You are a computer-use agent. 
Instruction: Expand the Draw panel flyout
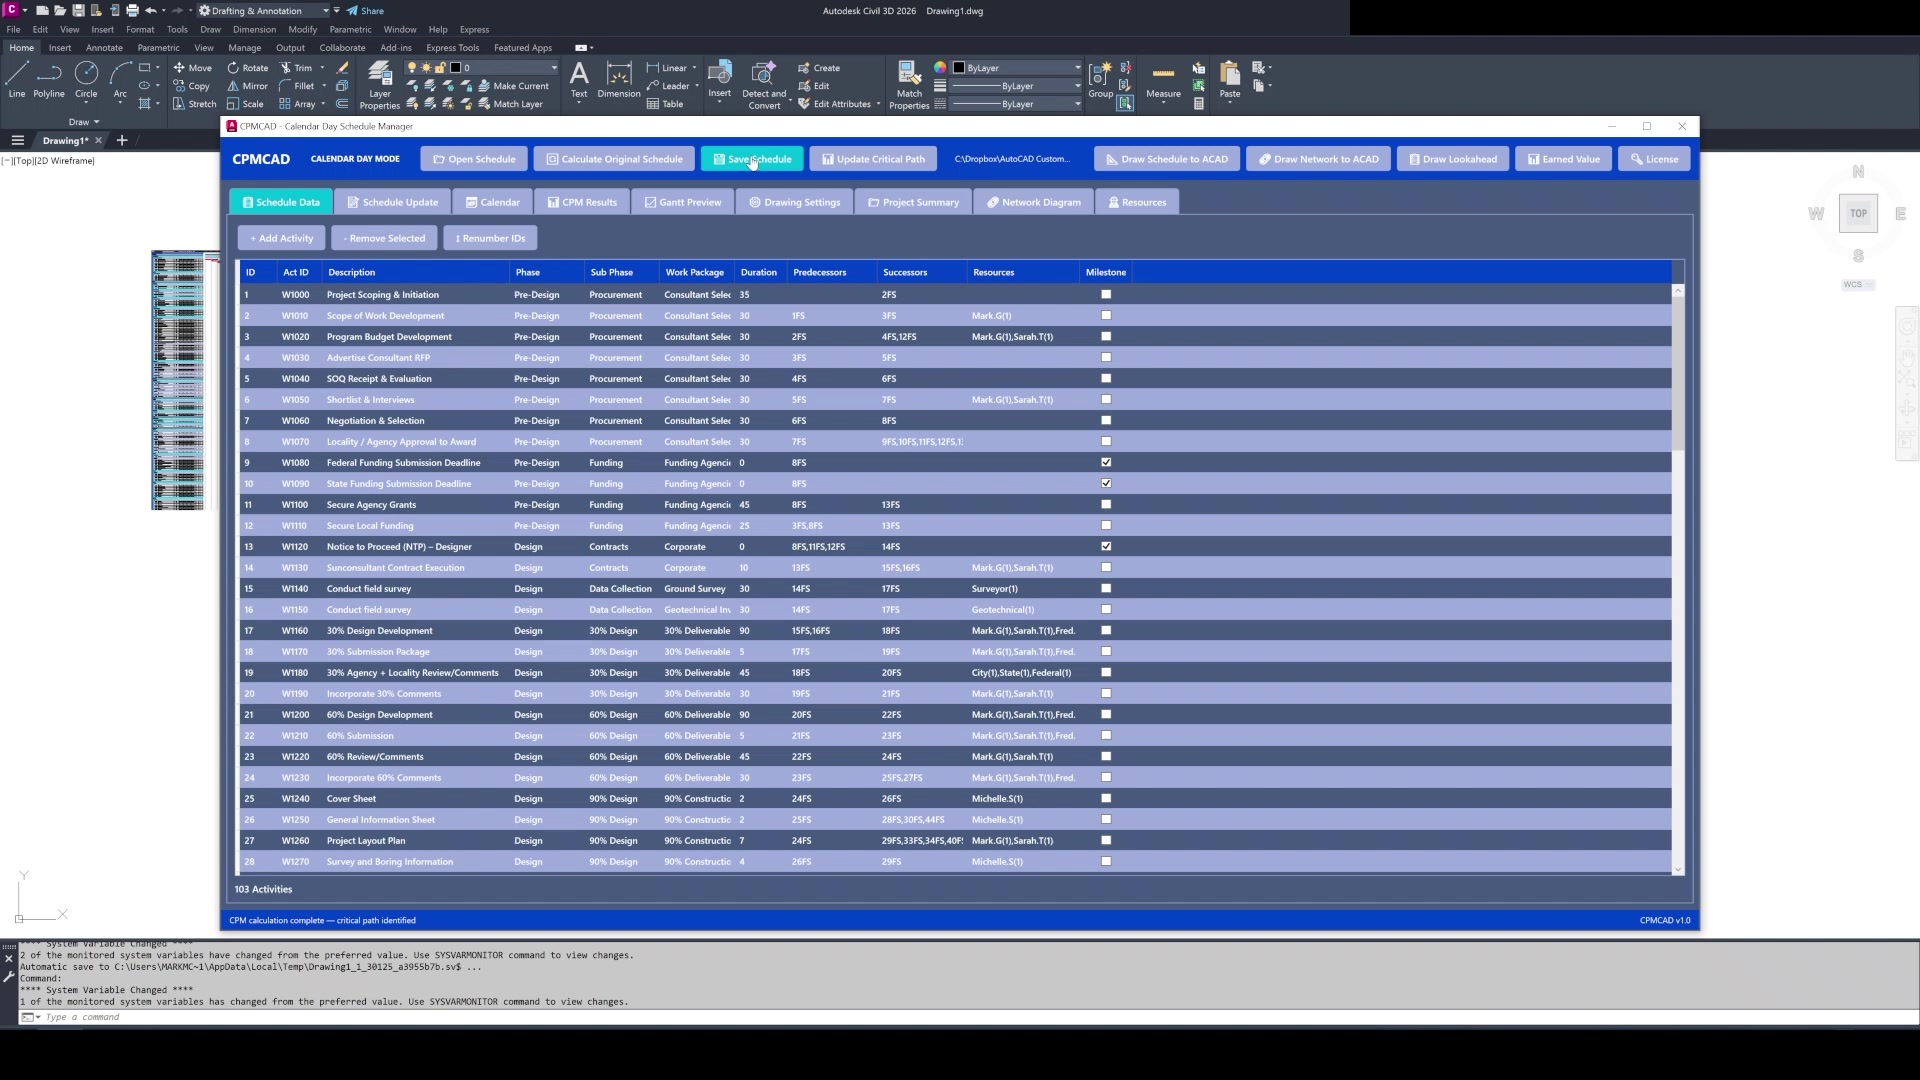84,122
